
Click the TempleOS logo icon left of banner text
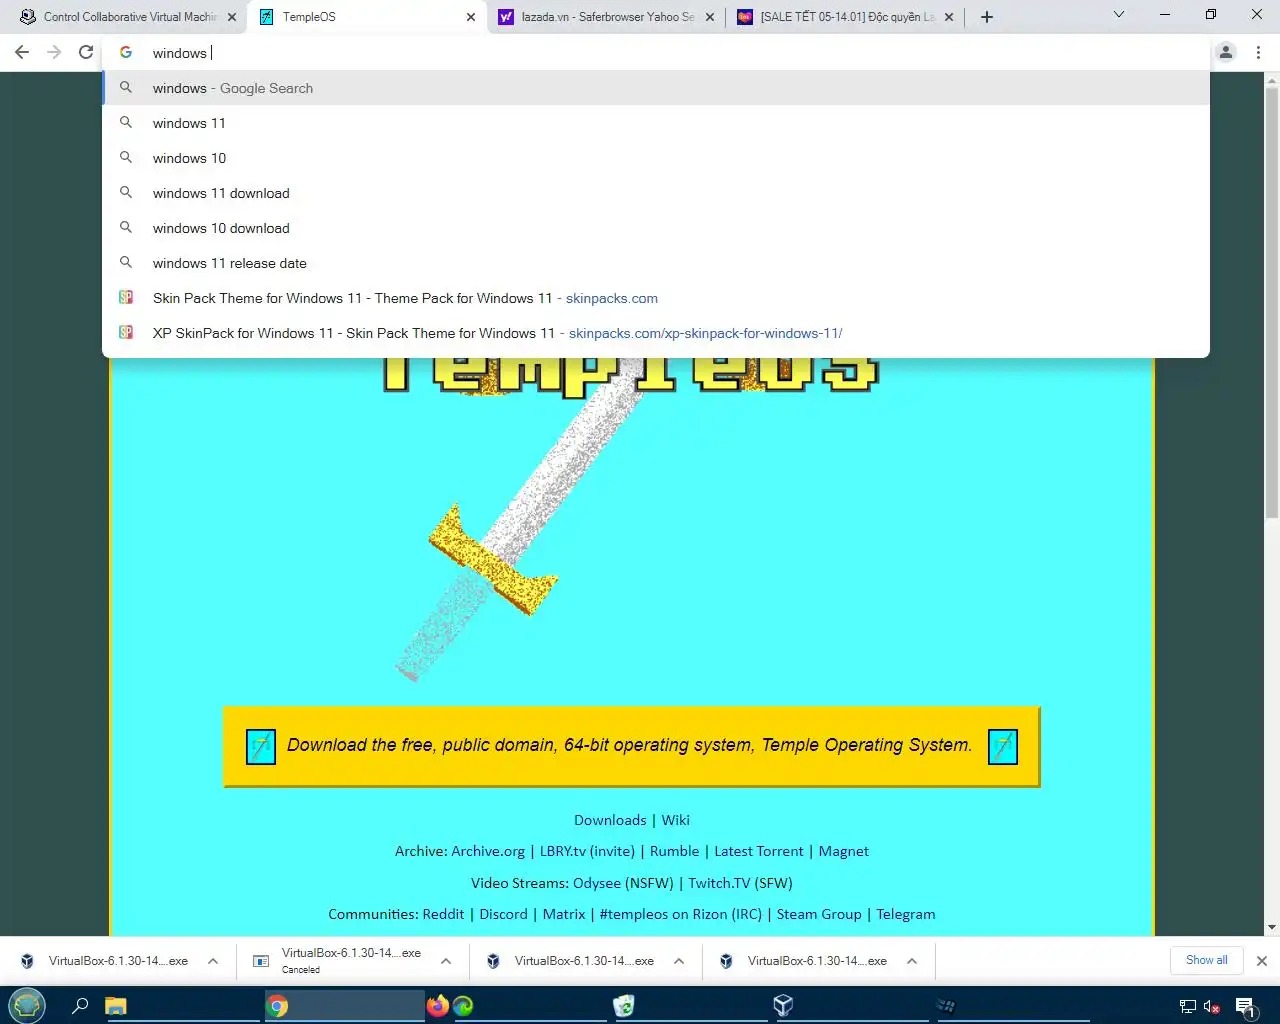click(260, 747)
